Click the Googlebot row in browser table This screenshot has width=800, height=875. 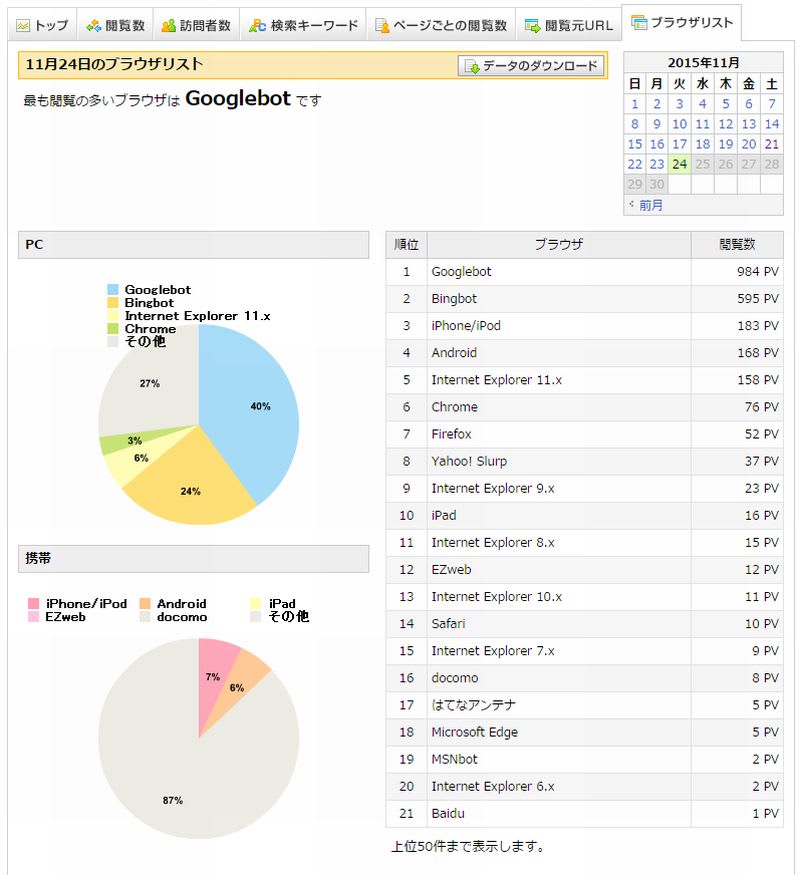[584, 272]
